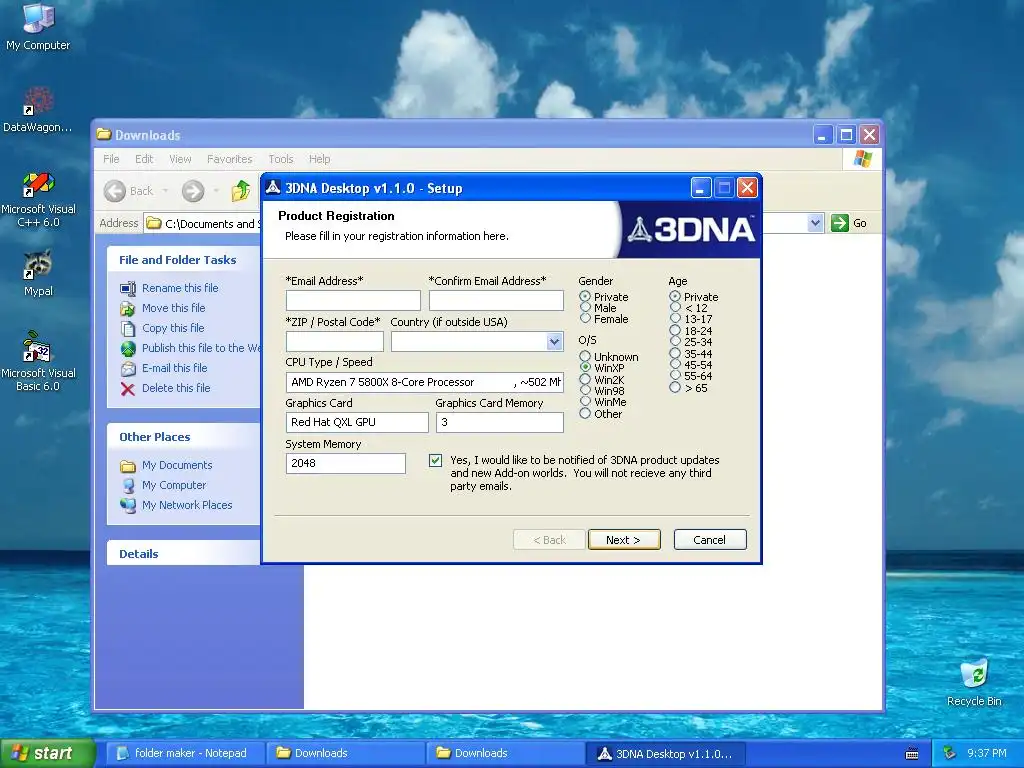Click the Move this file icon

click(128, 308)
